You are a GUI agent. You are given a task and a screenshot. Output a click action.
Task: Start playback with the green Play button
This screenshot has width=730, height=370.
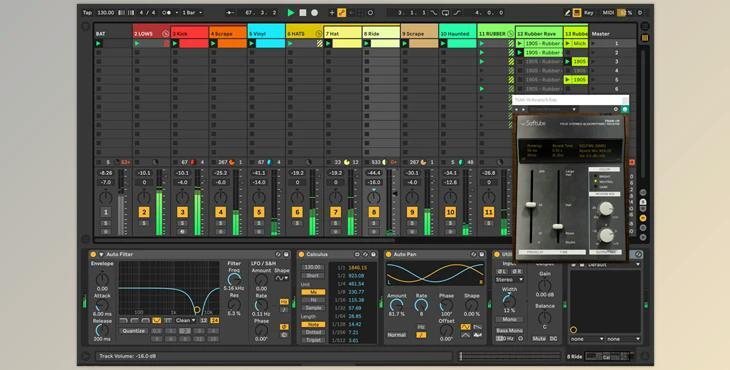tap(291, 13)
